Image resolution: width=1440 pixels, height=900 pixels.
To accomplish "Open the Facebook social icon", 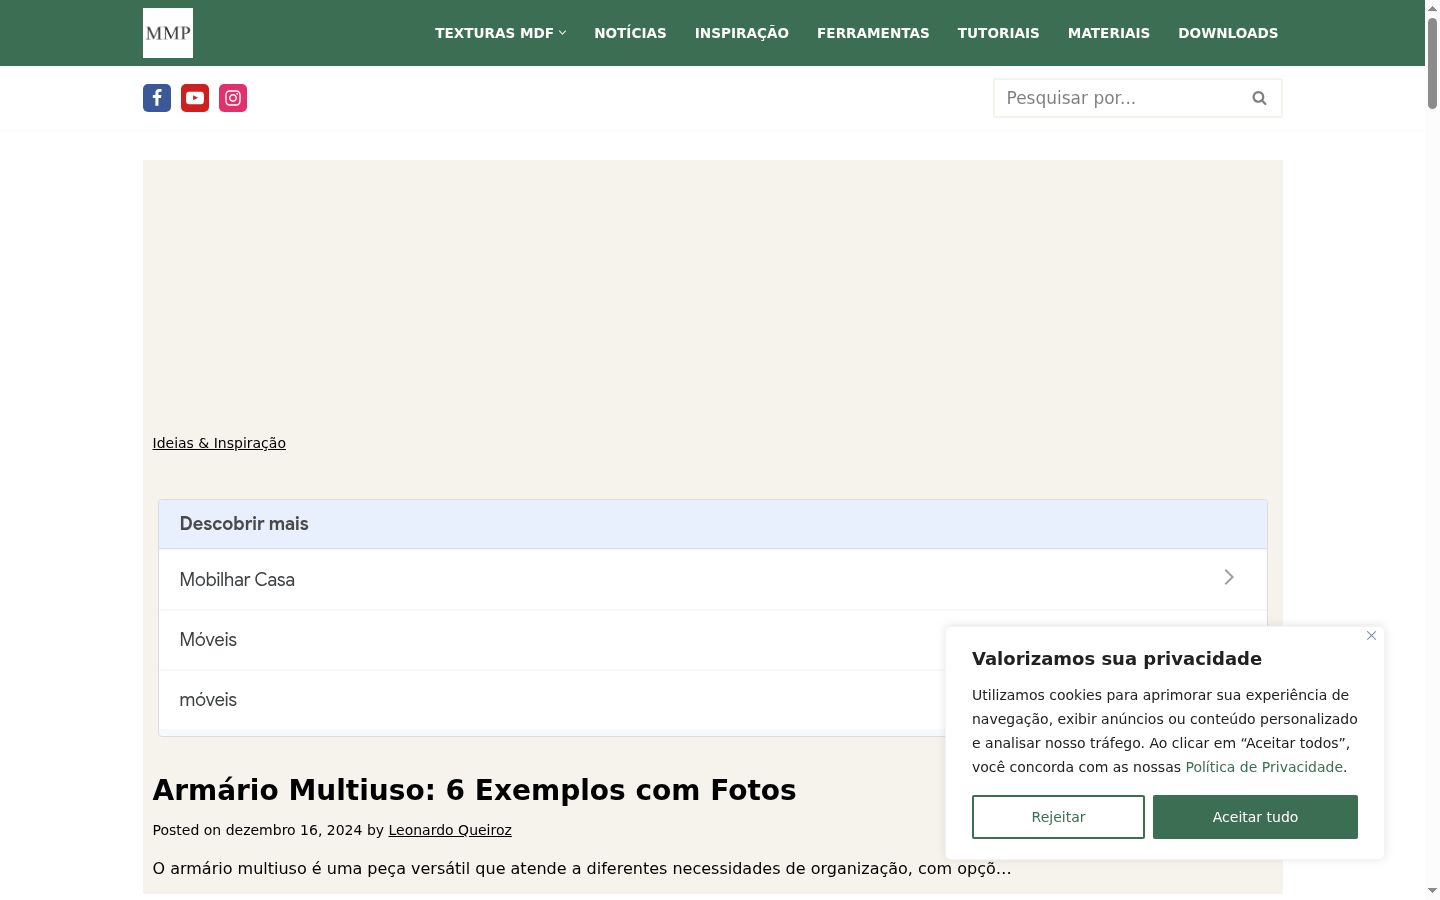I will (x=157, y=98).
